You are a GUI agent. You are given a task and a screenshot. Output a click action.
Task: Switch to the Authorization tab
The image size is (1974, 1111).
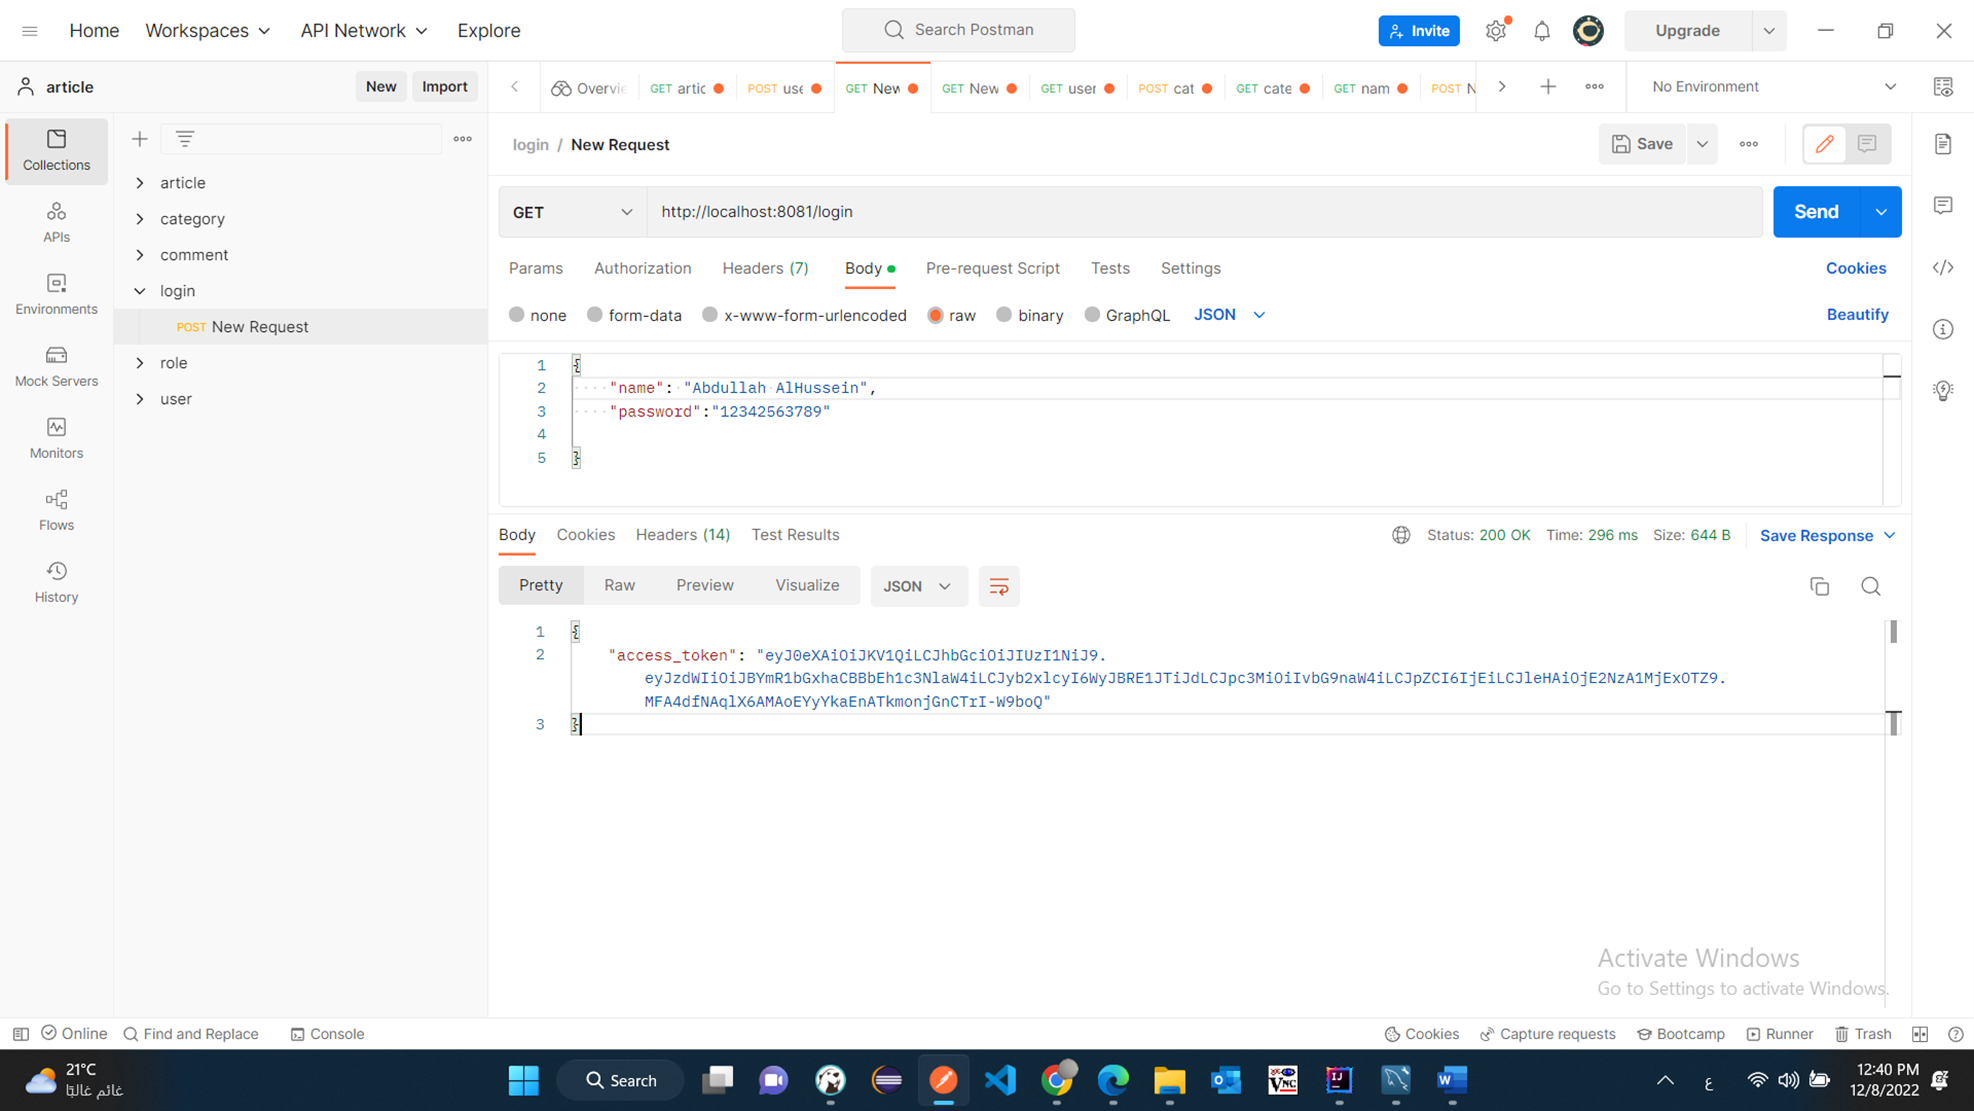click(x=642, y=268)
